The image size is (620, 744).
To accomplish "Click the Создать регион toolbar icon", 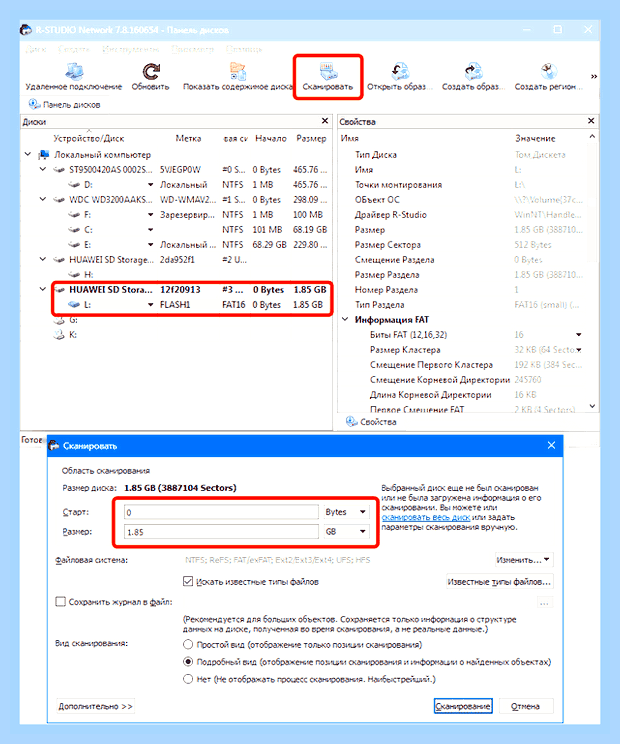I will [x=549, y=72].
